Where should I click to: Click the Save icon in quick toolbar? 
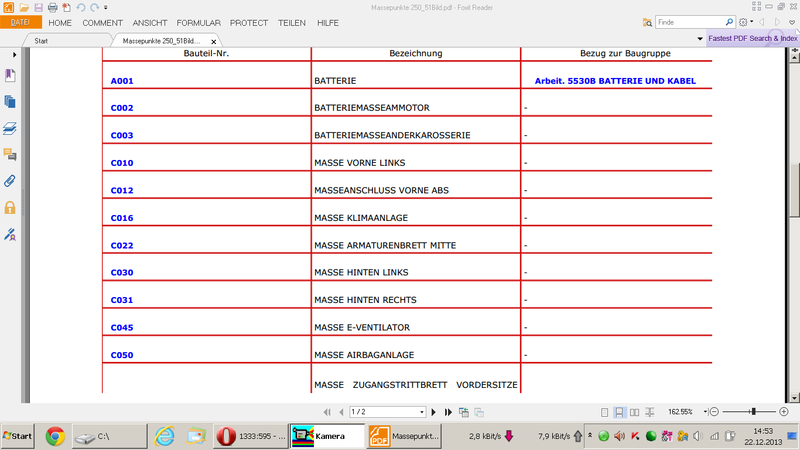(x=37, y=7)
